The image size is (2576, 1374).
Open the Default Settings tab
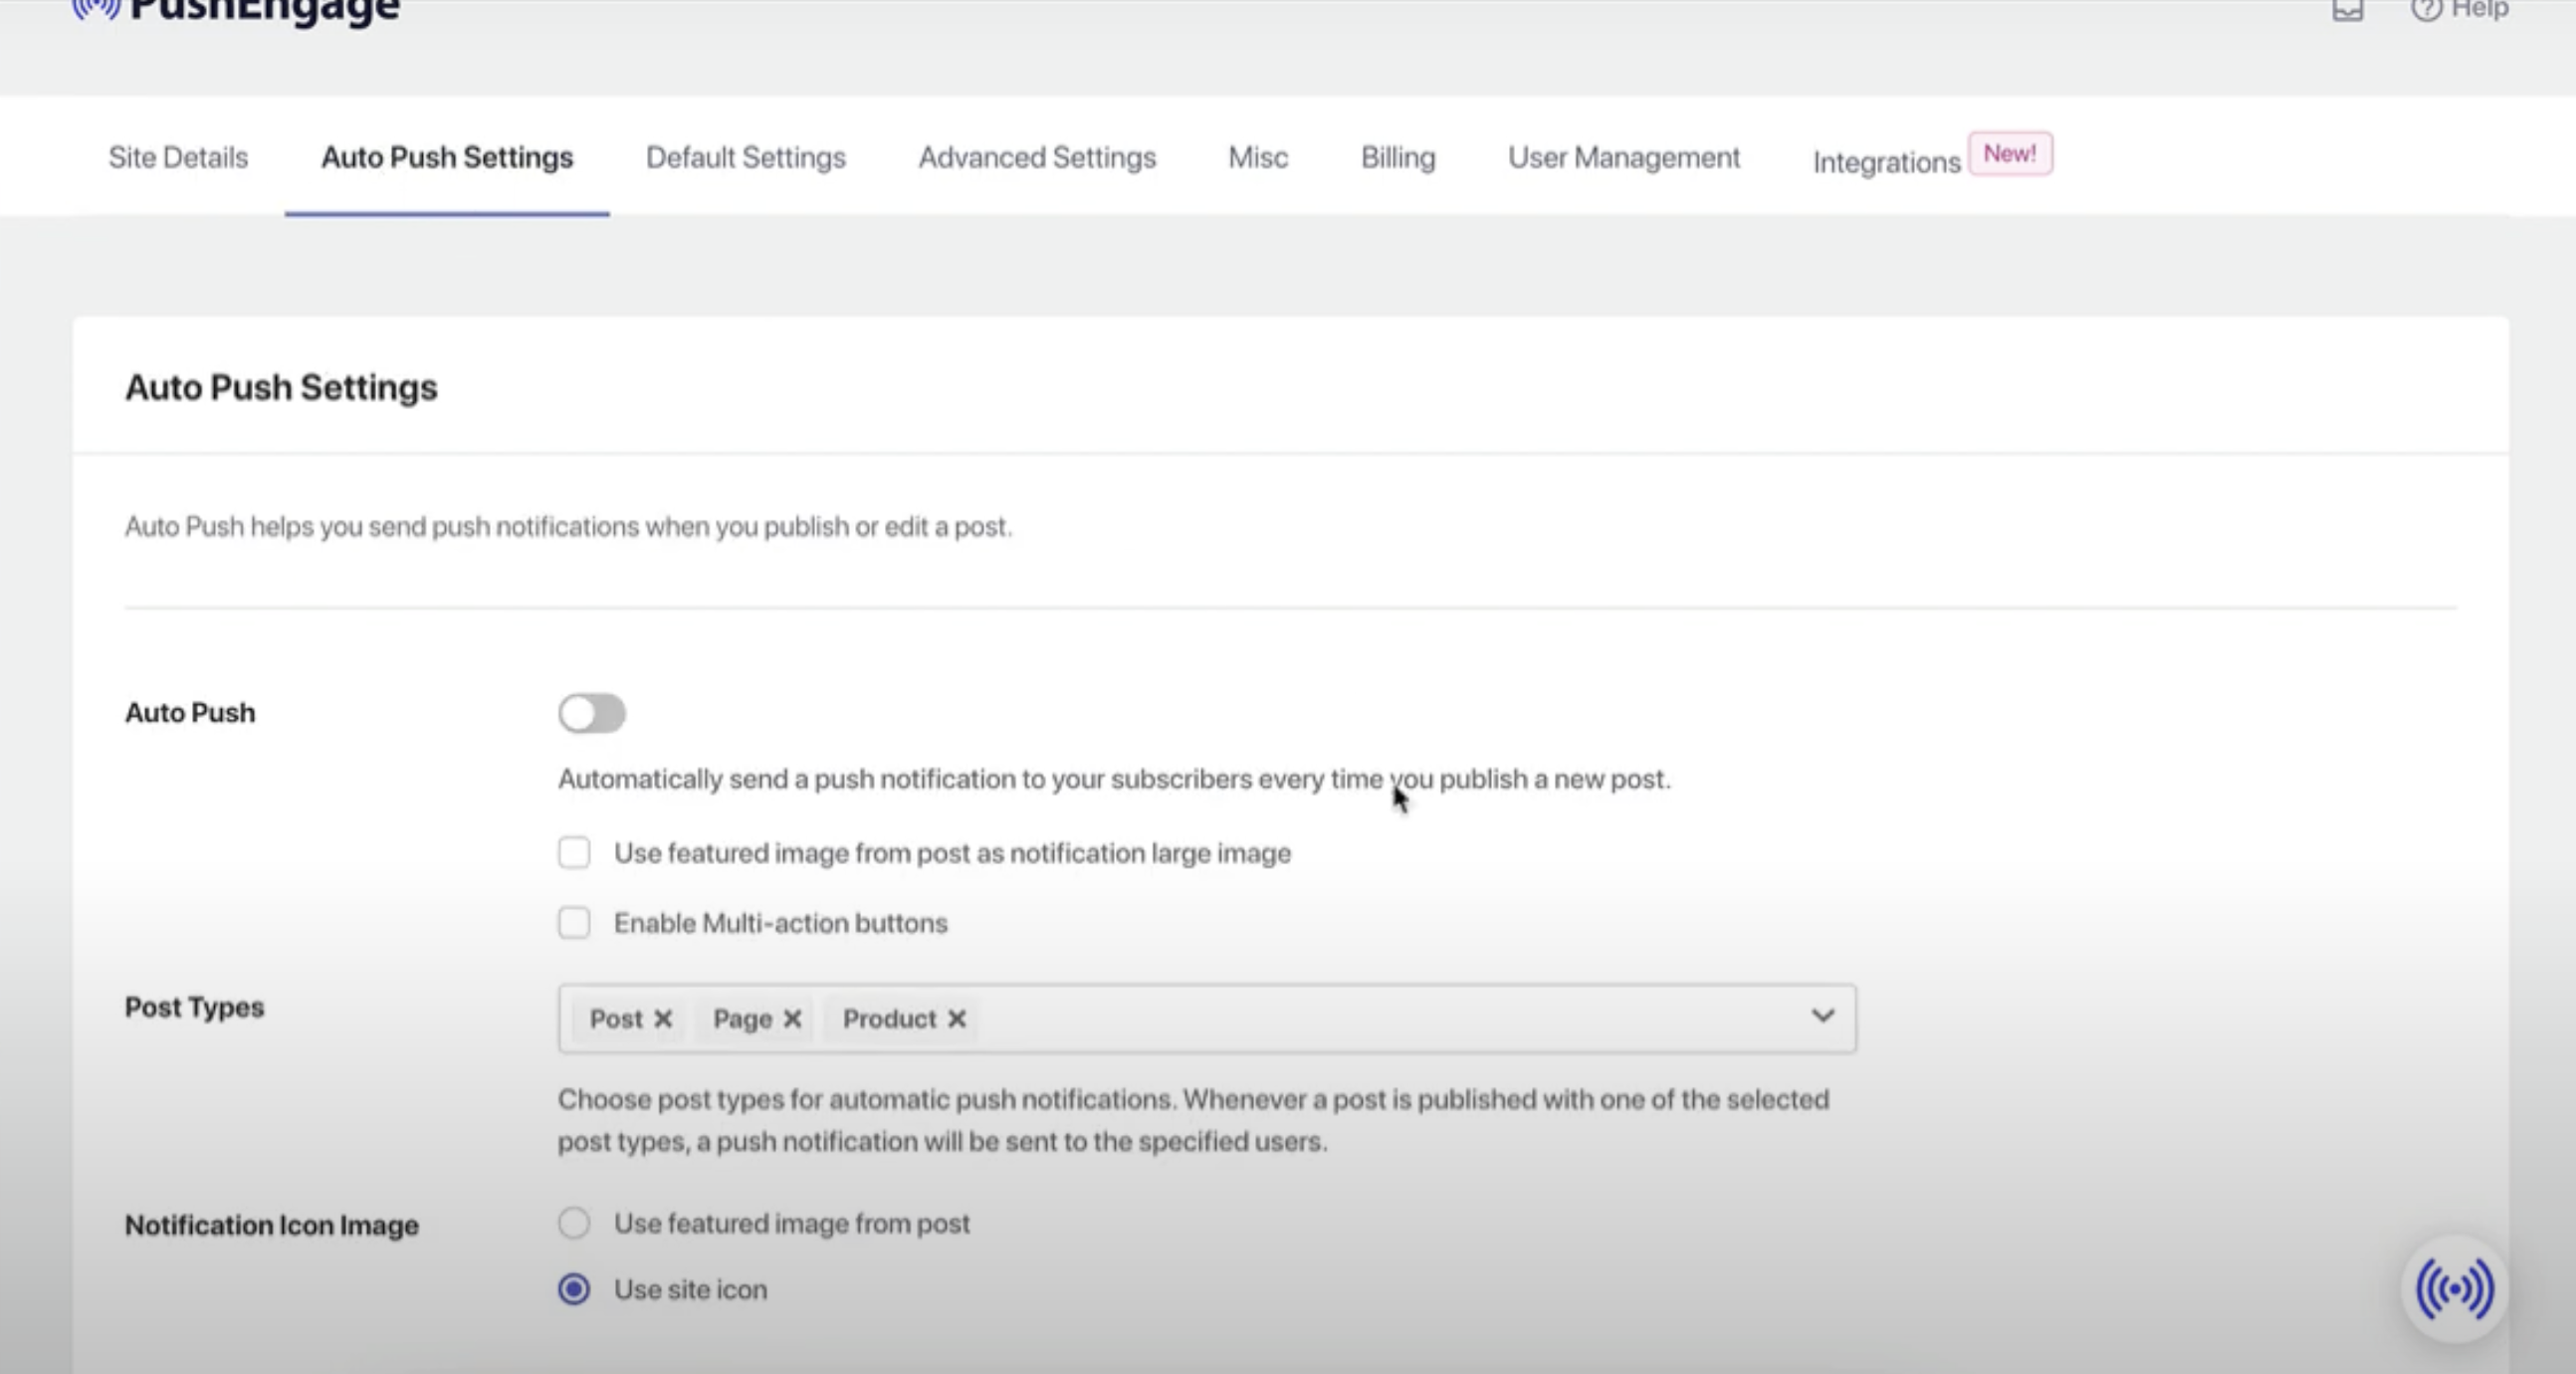746,158
